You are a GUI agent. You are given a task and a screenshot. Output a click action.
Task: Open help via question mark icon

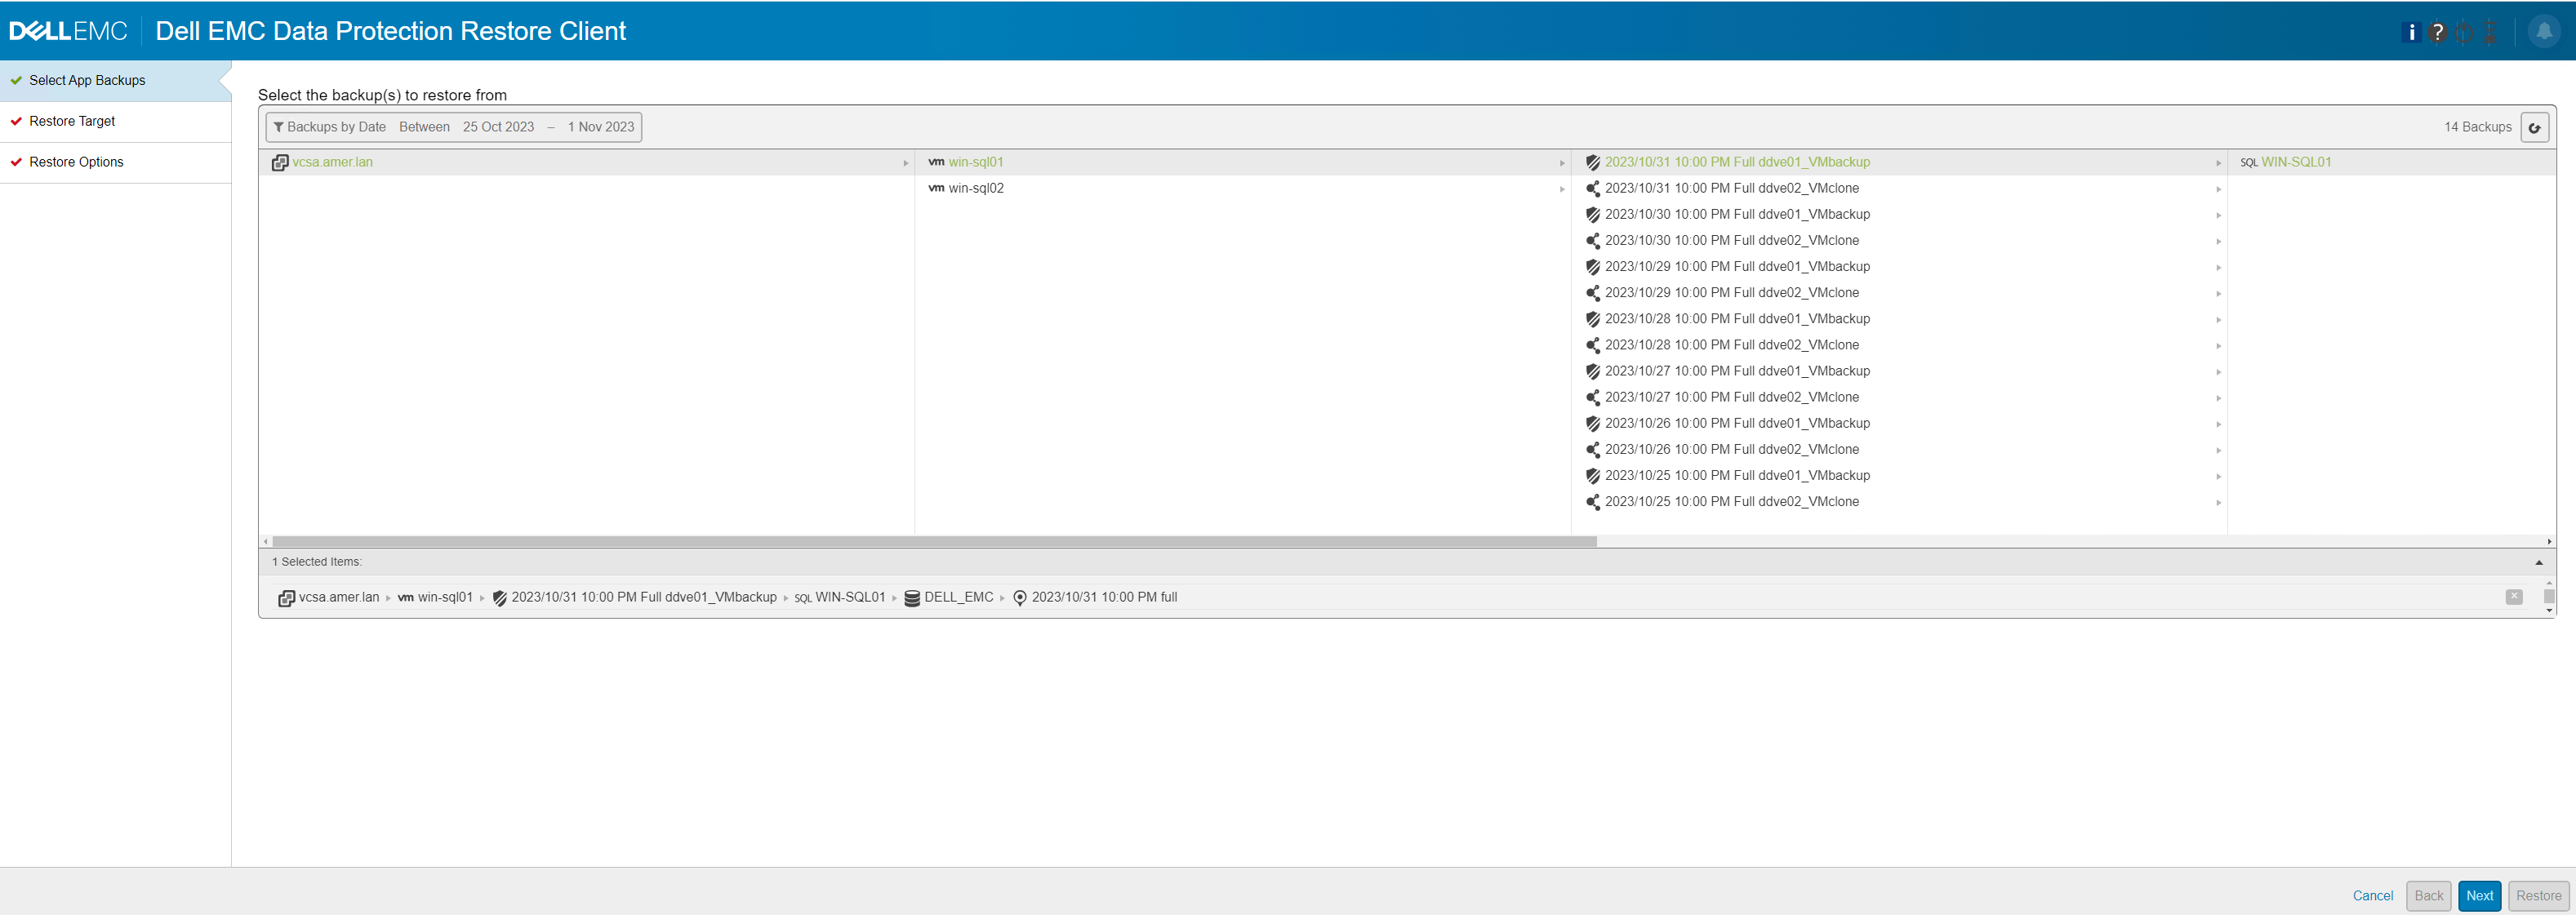click(x=2438, y=32)
